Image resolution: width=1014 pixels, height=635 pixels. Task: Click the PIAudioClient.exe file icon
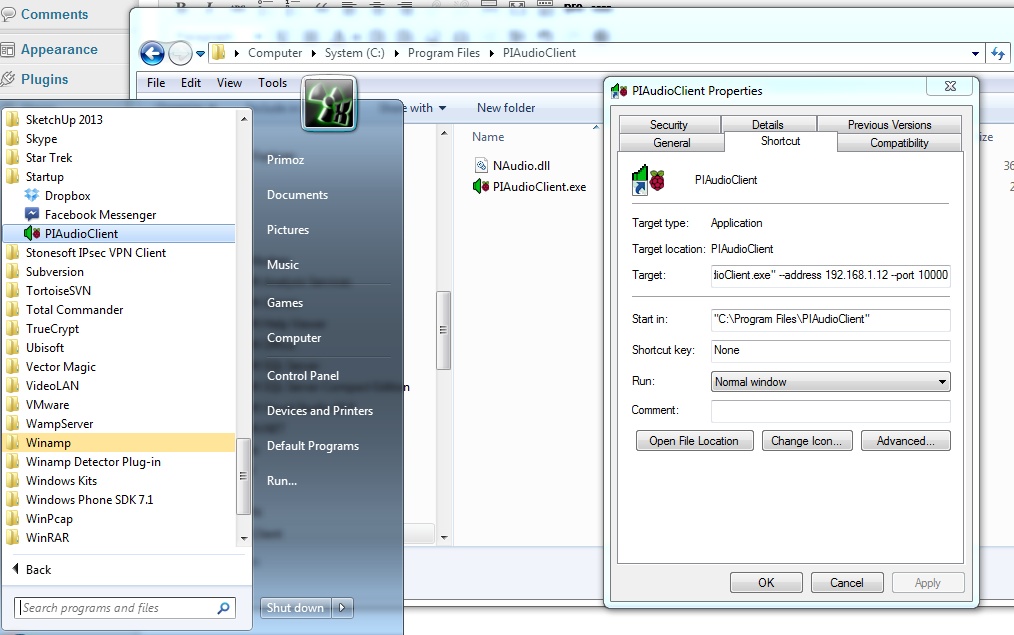[x=480, y=187]
